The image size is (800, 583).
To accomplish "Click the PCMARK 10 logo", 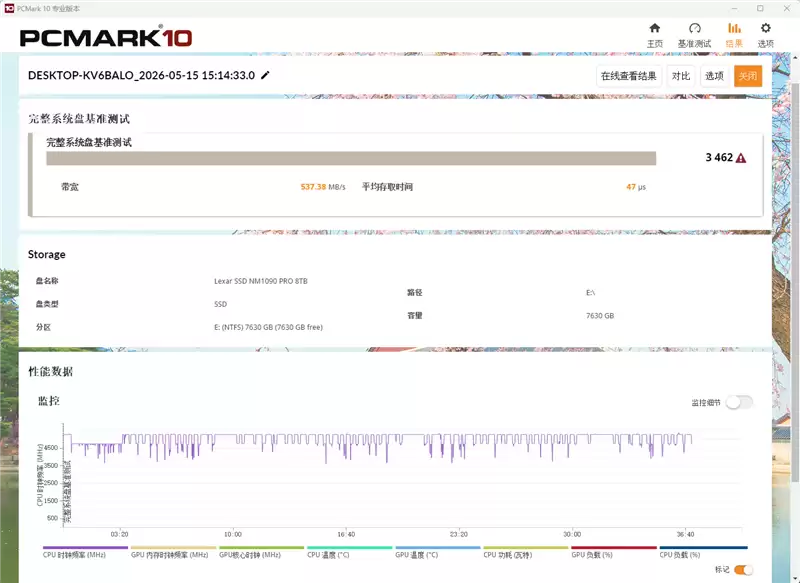I will 106,37.
